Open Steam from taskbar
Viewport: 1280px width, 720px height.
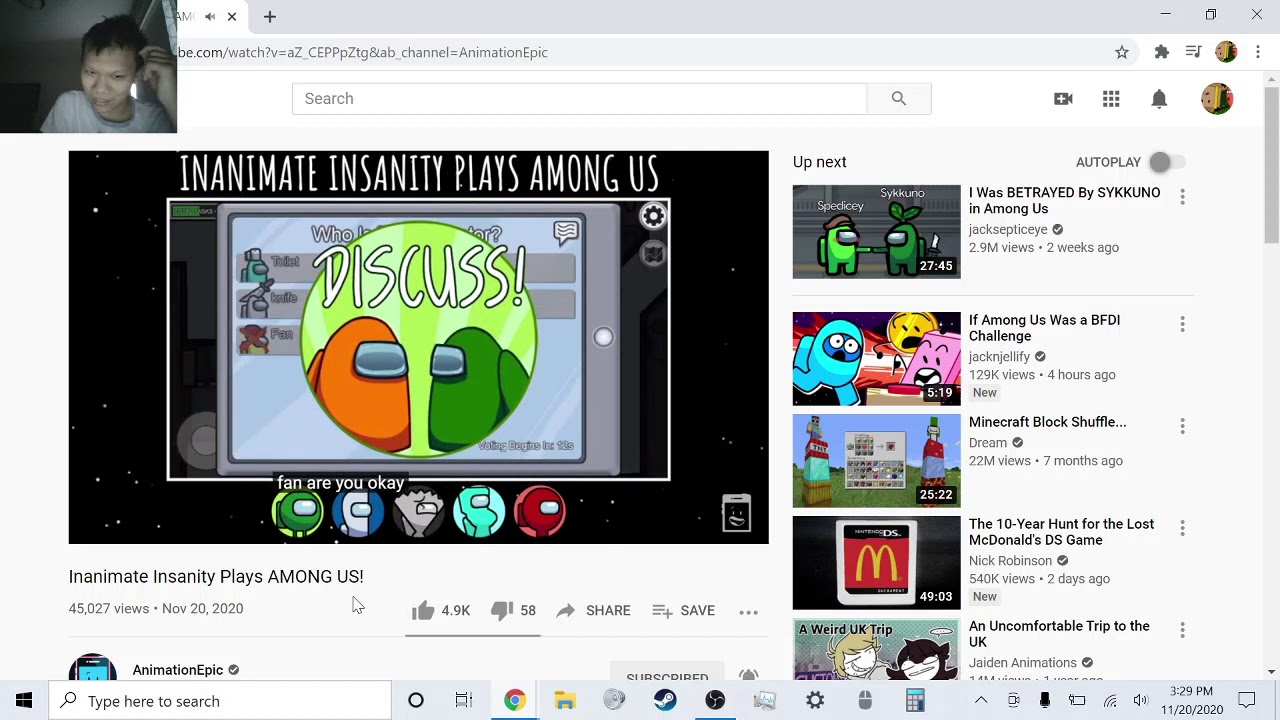click(665, 701)
